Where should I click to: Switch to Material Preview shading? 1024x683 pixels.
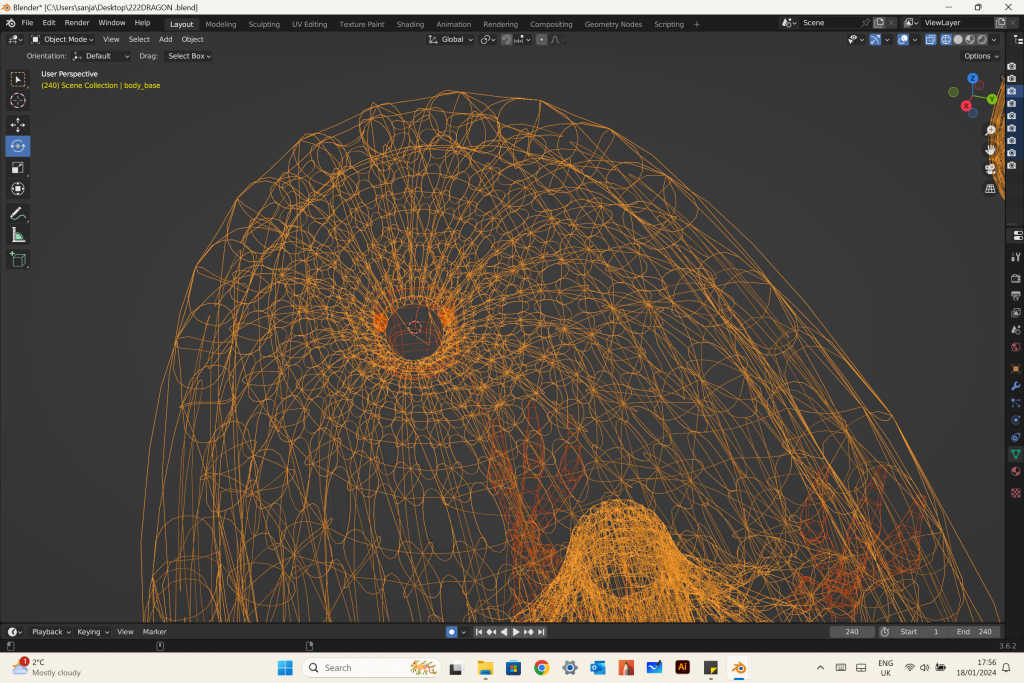point(970,40)
